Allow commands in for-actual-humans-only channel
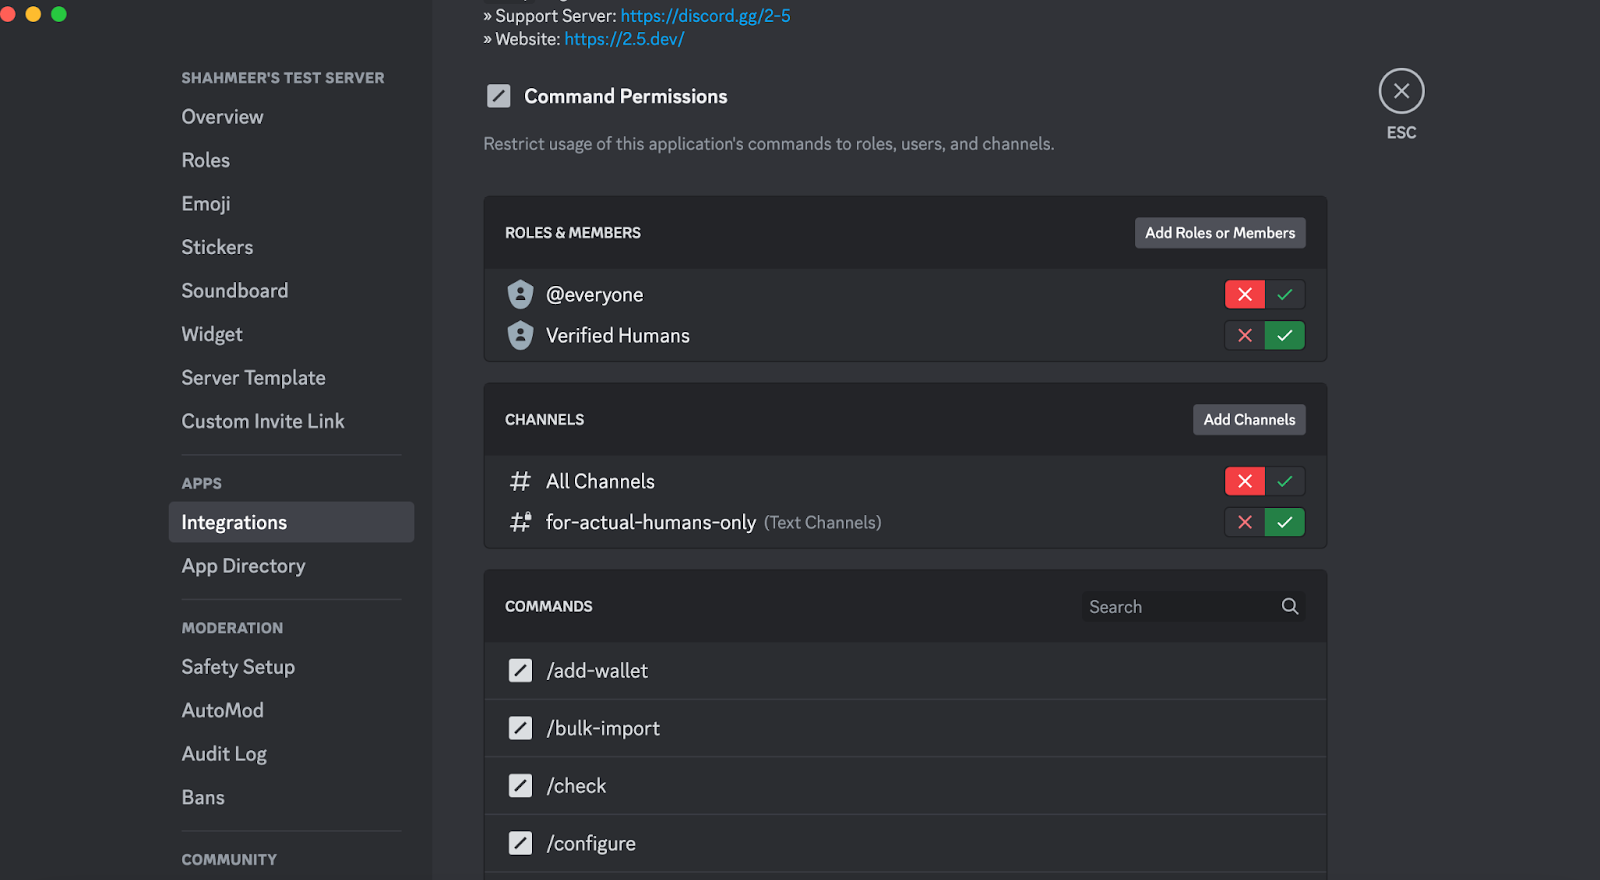The width and height of the screenshot is (1600, 880). click(x=1285, y=522)
